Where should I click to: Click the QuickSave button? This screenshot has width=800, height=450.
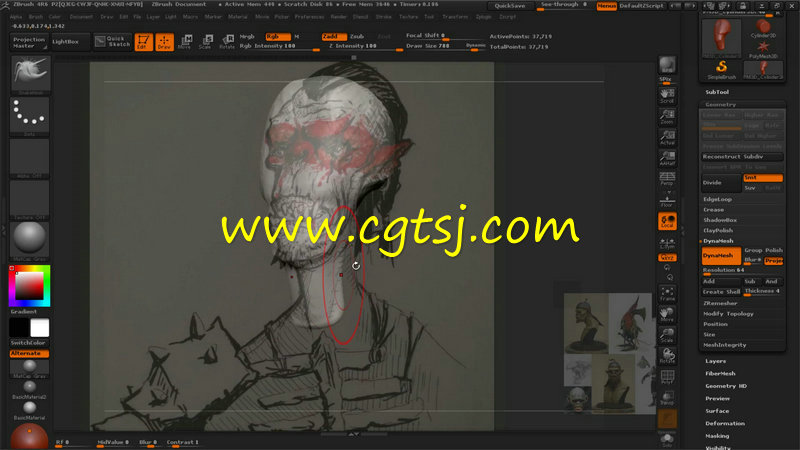510,6
